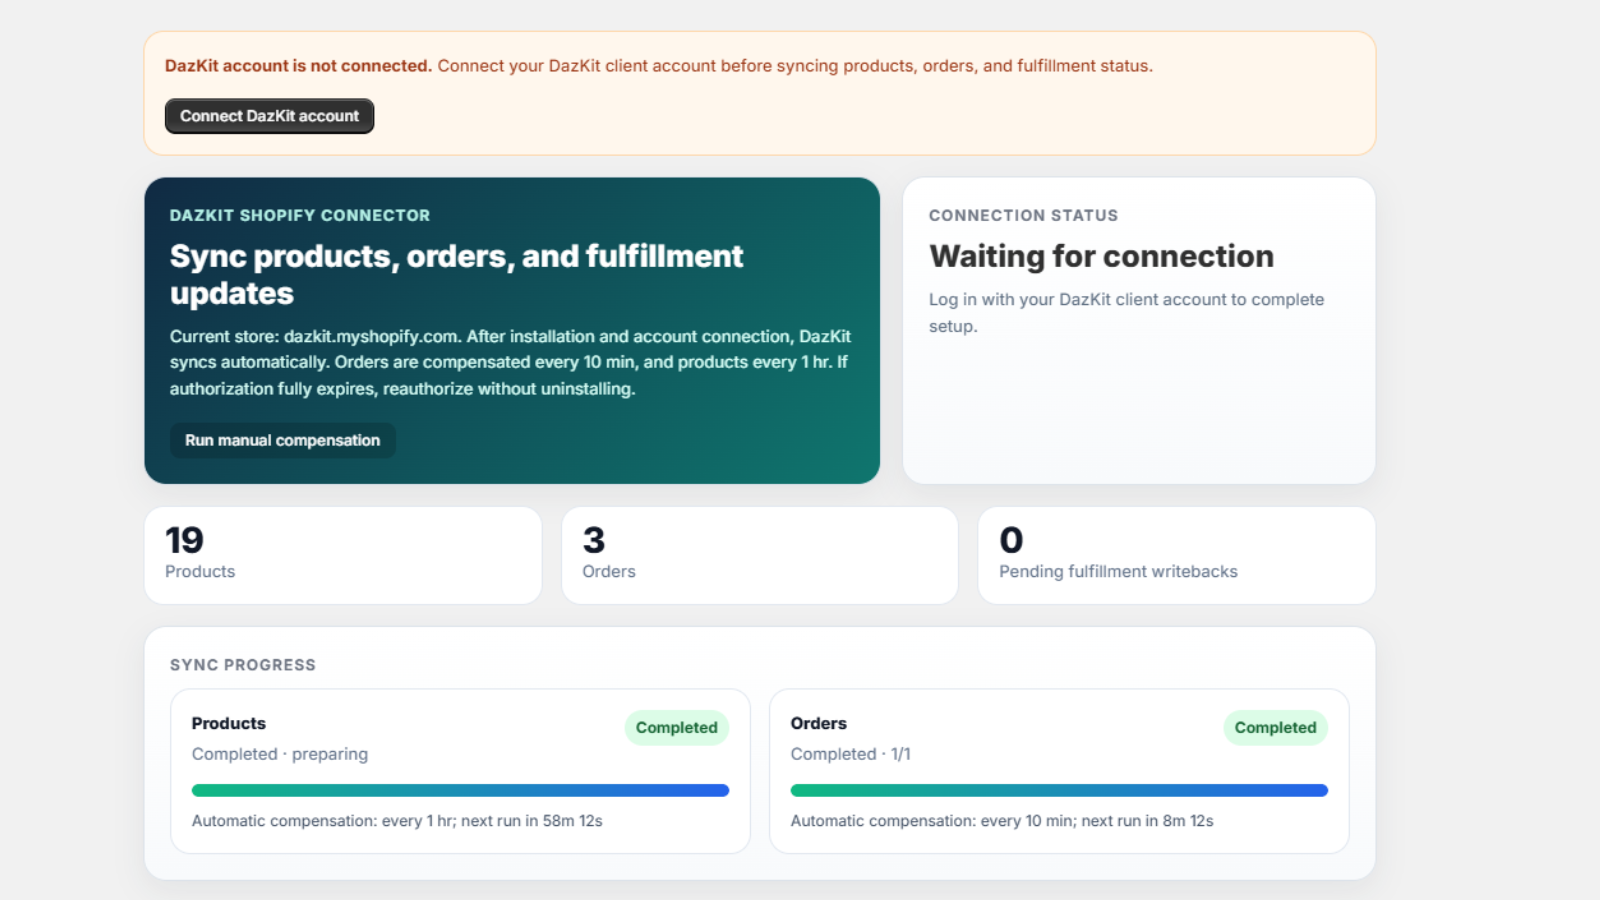This screenshot has width=1600, height=900.
Task: Select the 'Sync products, orders, and fulfillment updates' heading
Action: click(456, 274)
